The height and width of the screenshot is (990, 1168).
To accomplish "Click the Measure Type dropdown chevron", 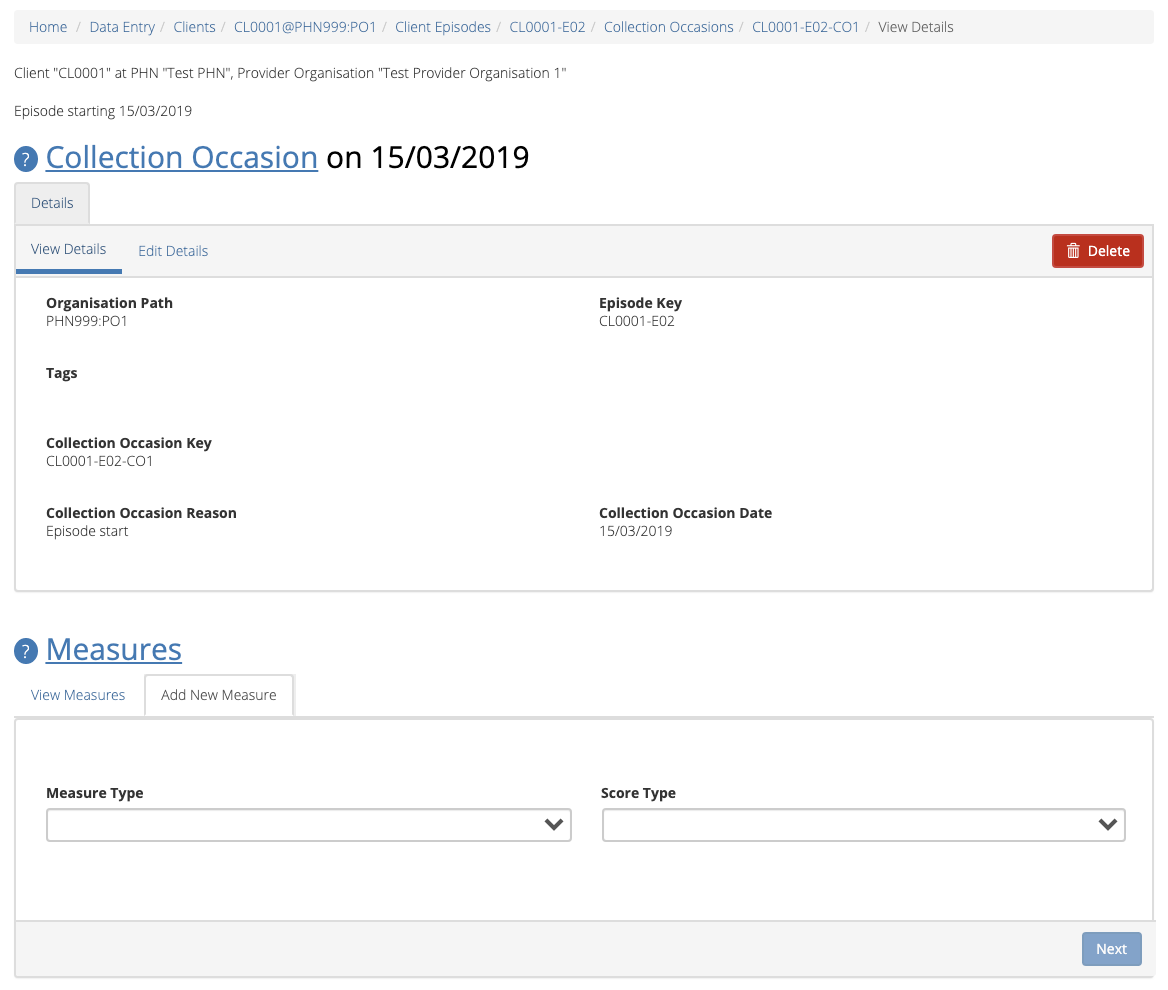I will pyautogui.click(x=554, y=825).
